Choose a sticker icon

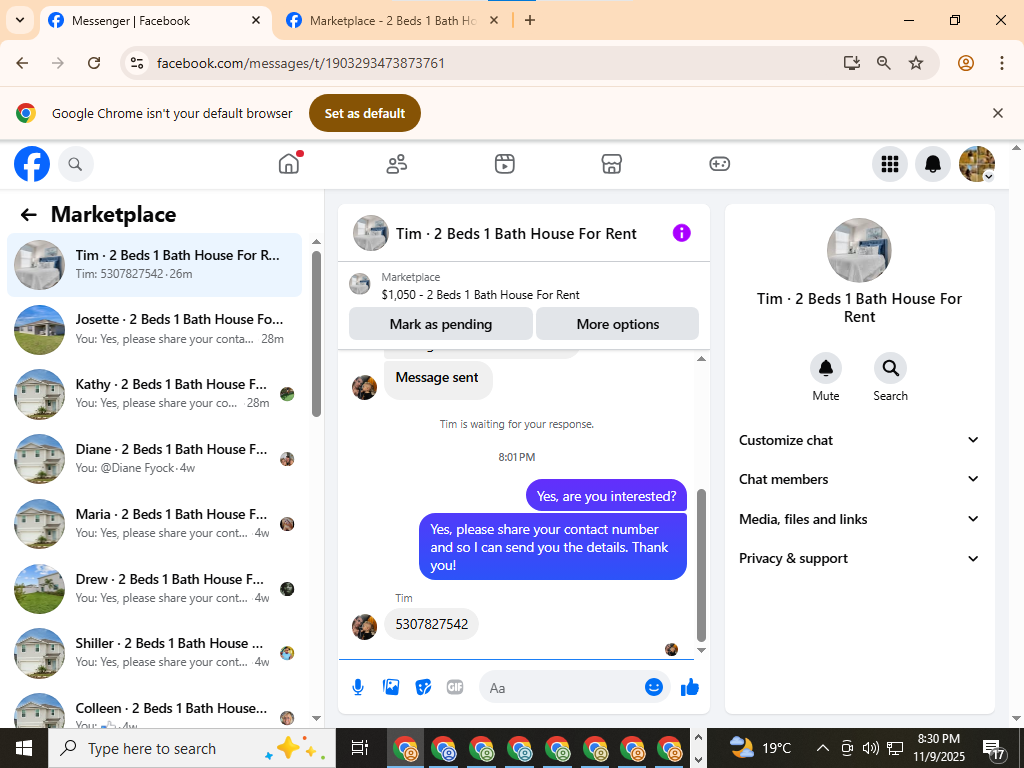423,687
